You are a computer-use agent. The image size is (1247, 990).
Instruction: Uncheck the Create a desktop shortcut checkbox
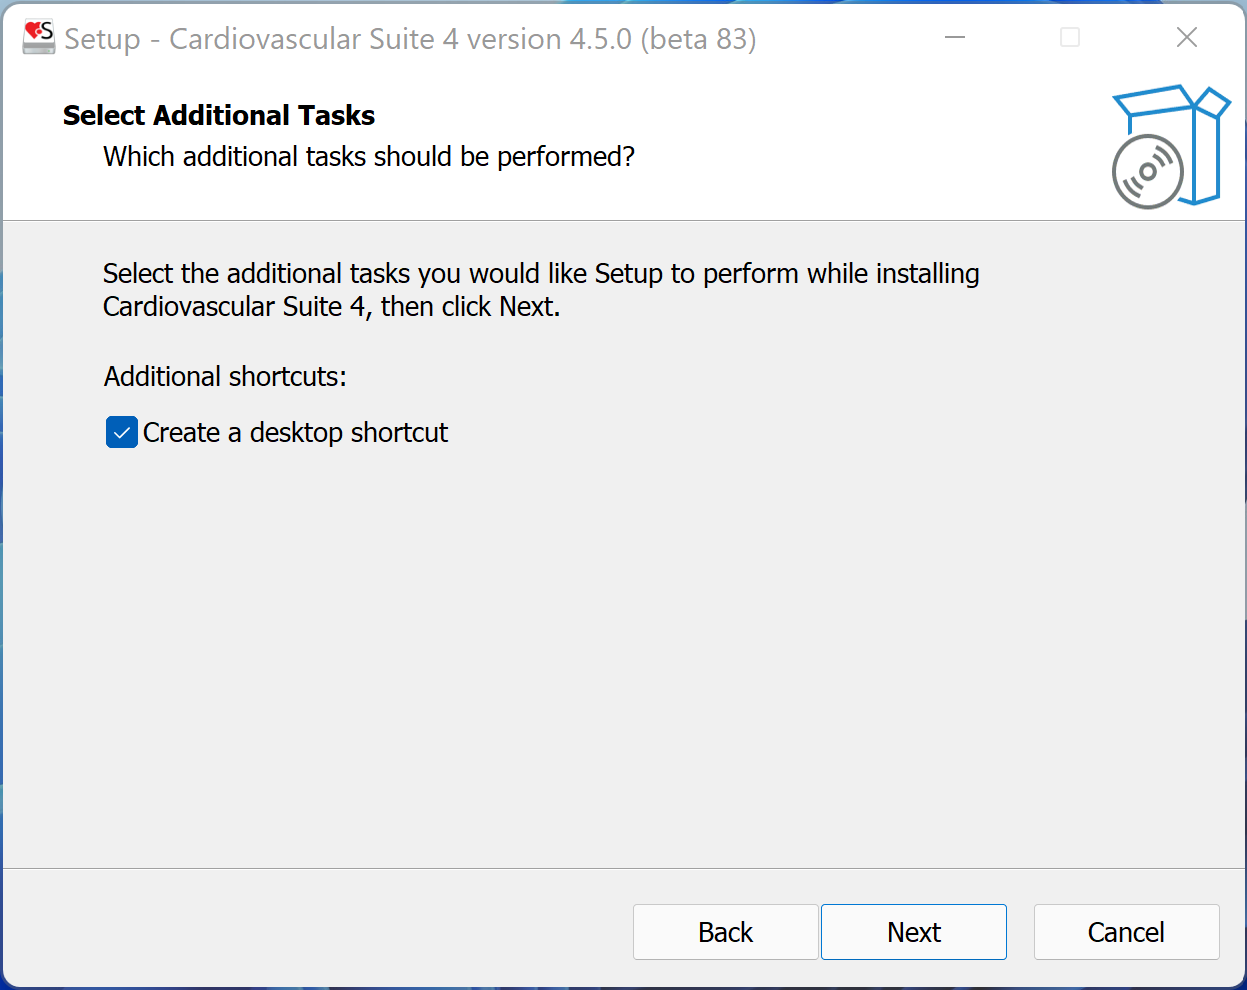pos(122,433)
